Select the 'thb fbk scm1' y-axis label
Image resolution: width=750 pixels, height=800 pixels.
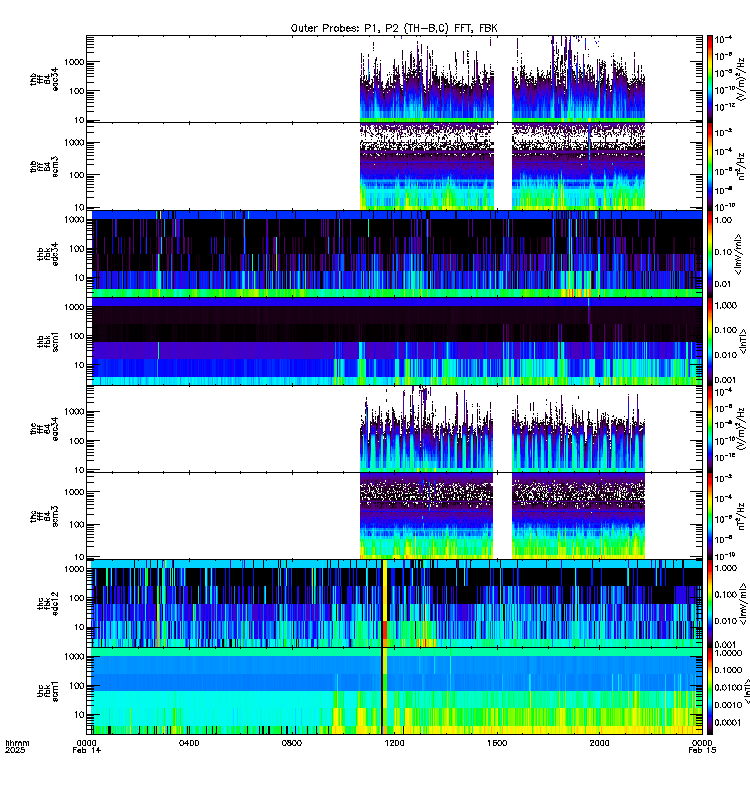47,341
